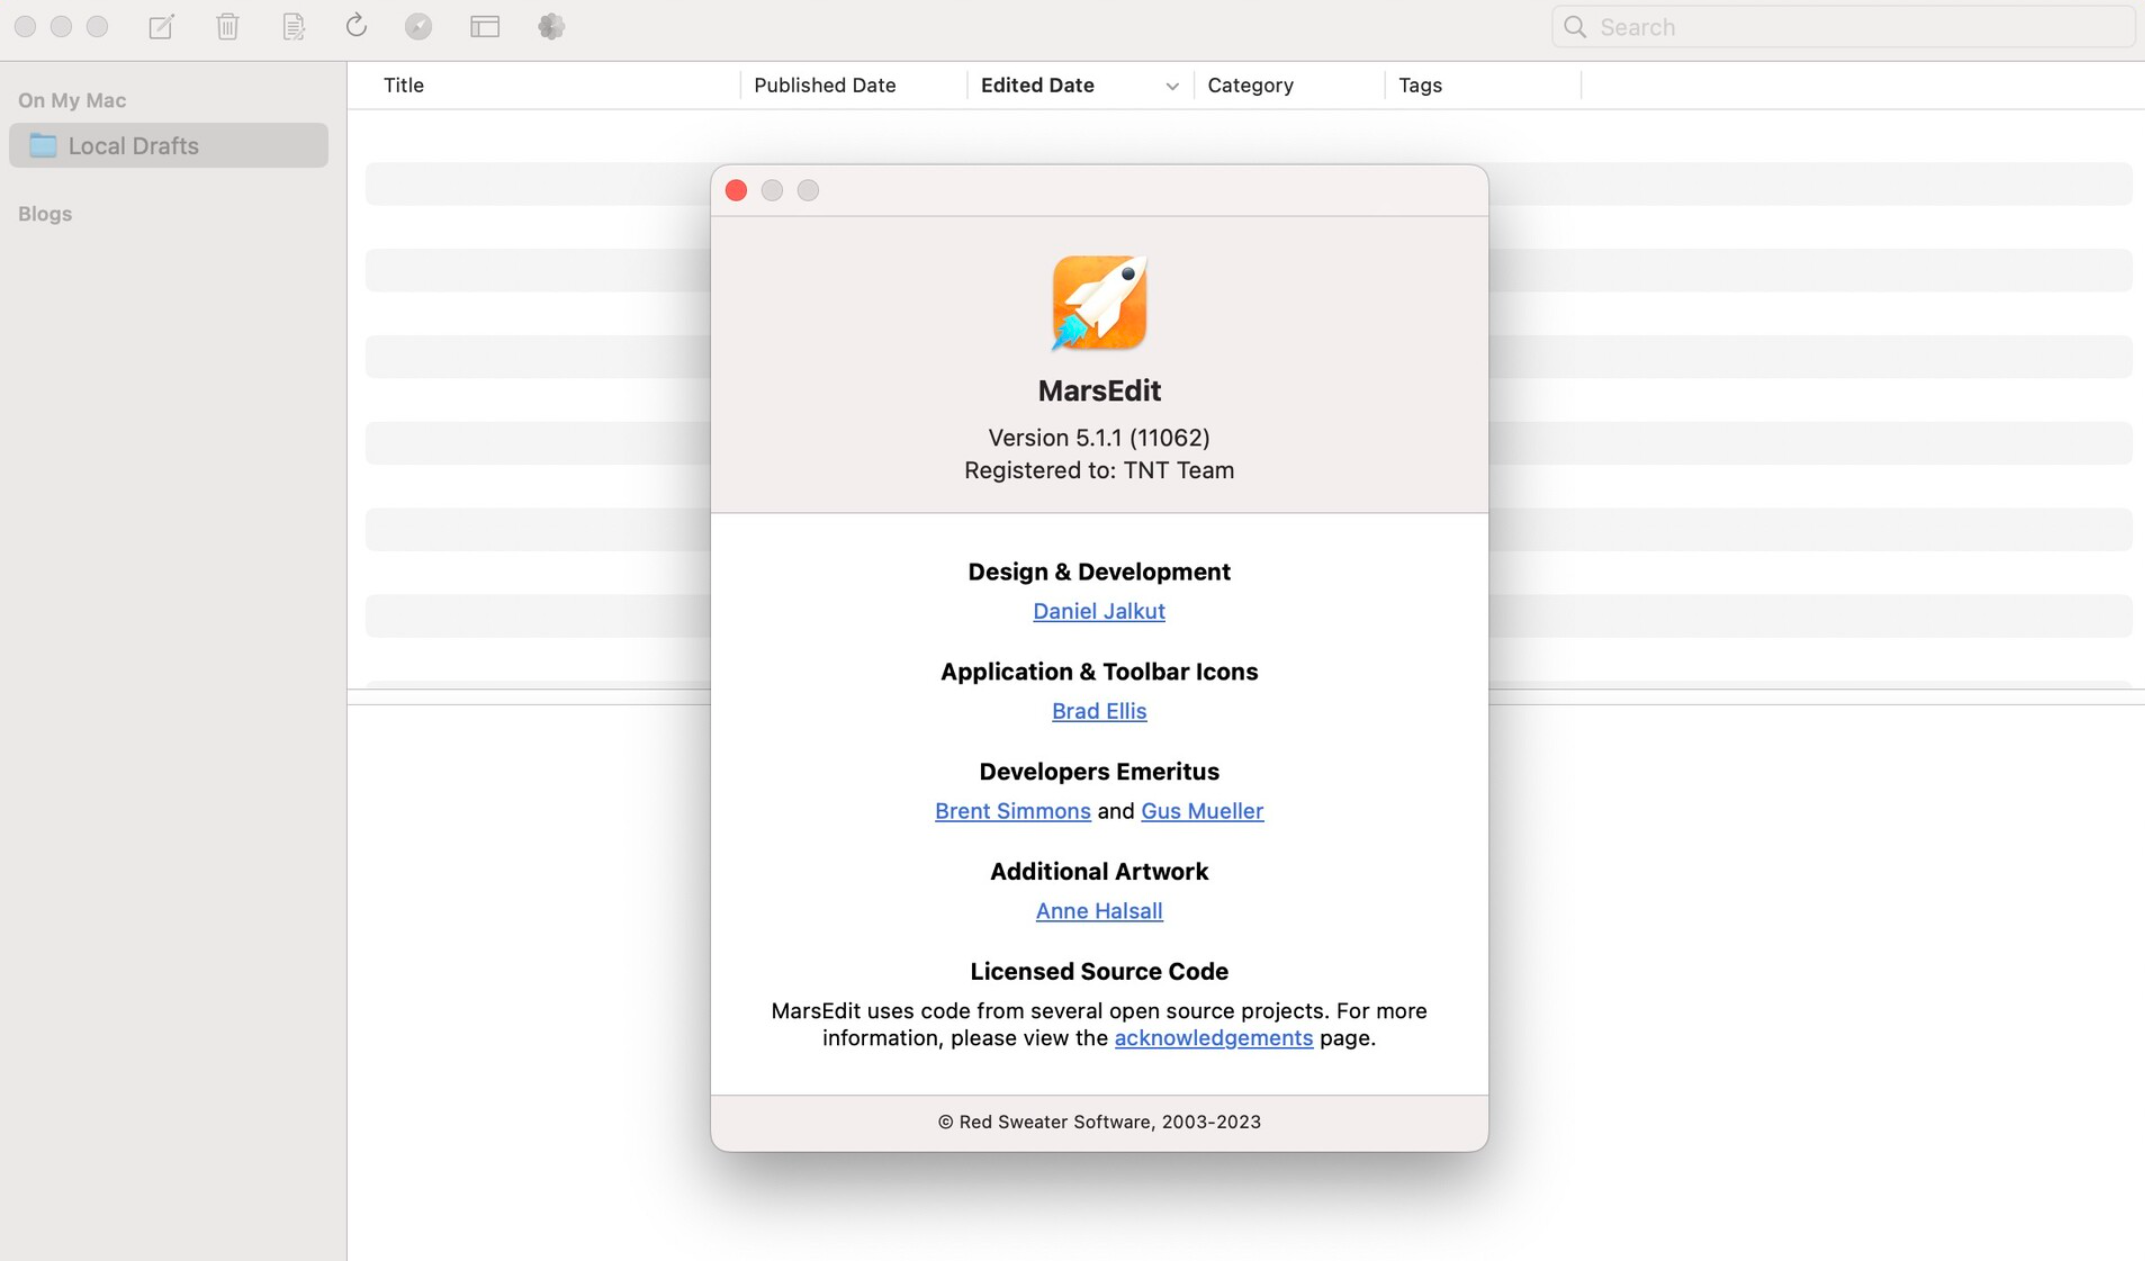Sort posts by Edited Date column
The image size is (2145, 1261).
pos(1037,85)
